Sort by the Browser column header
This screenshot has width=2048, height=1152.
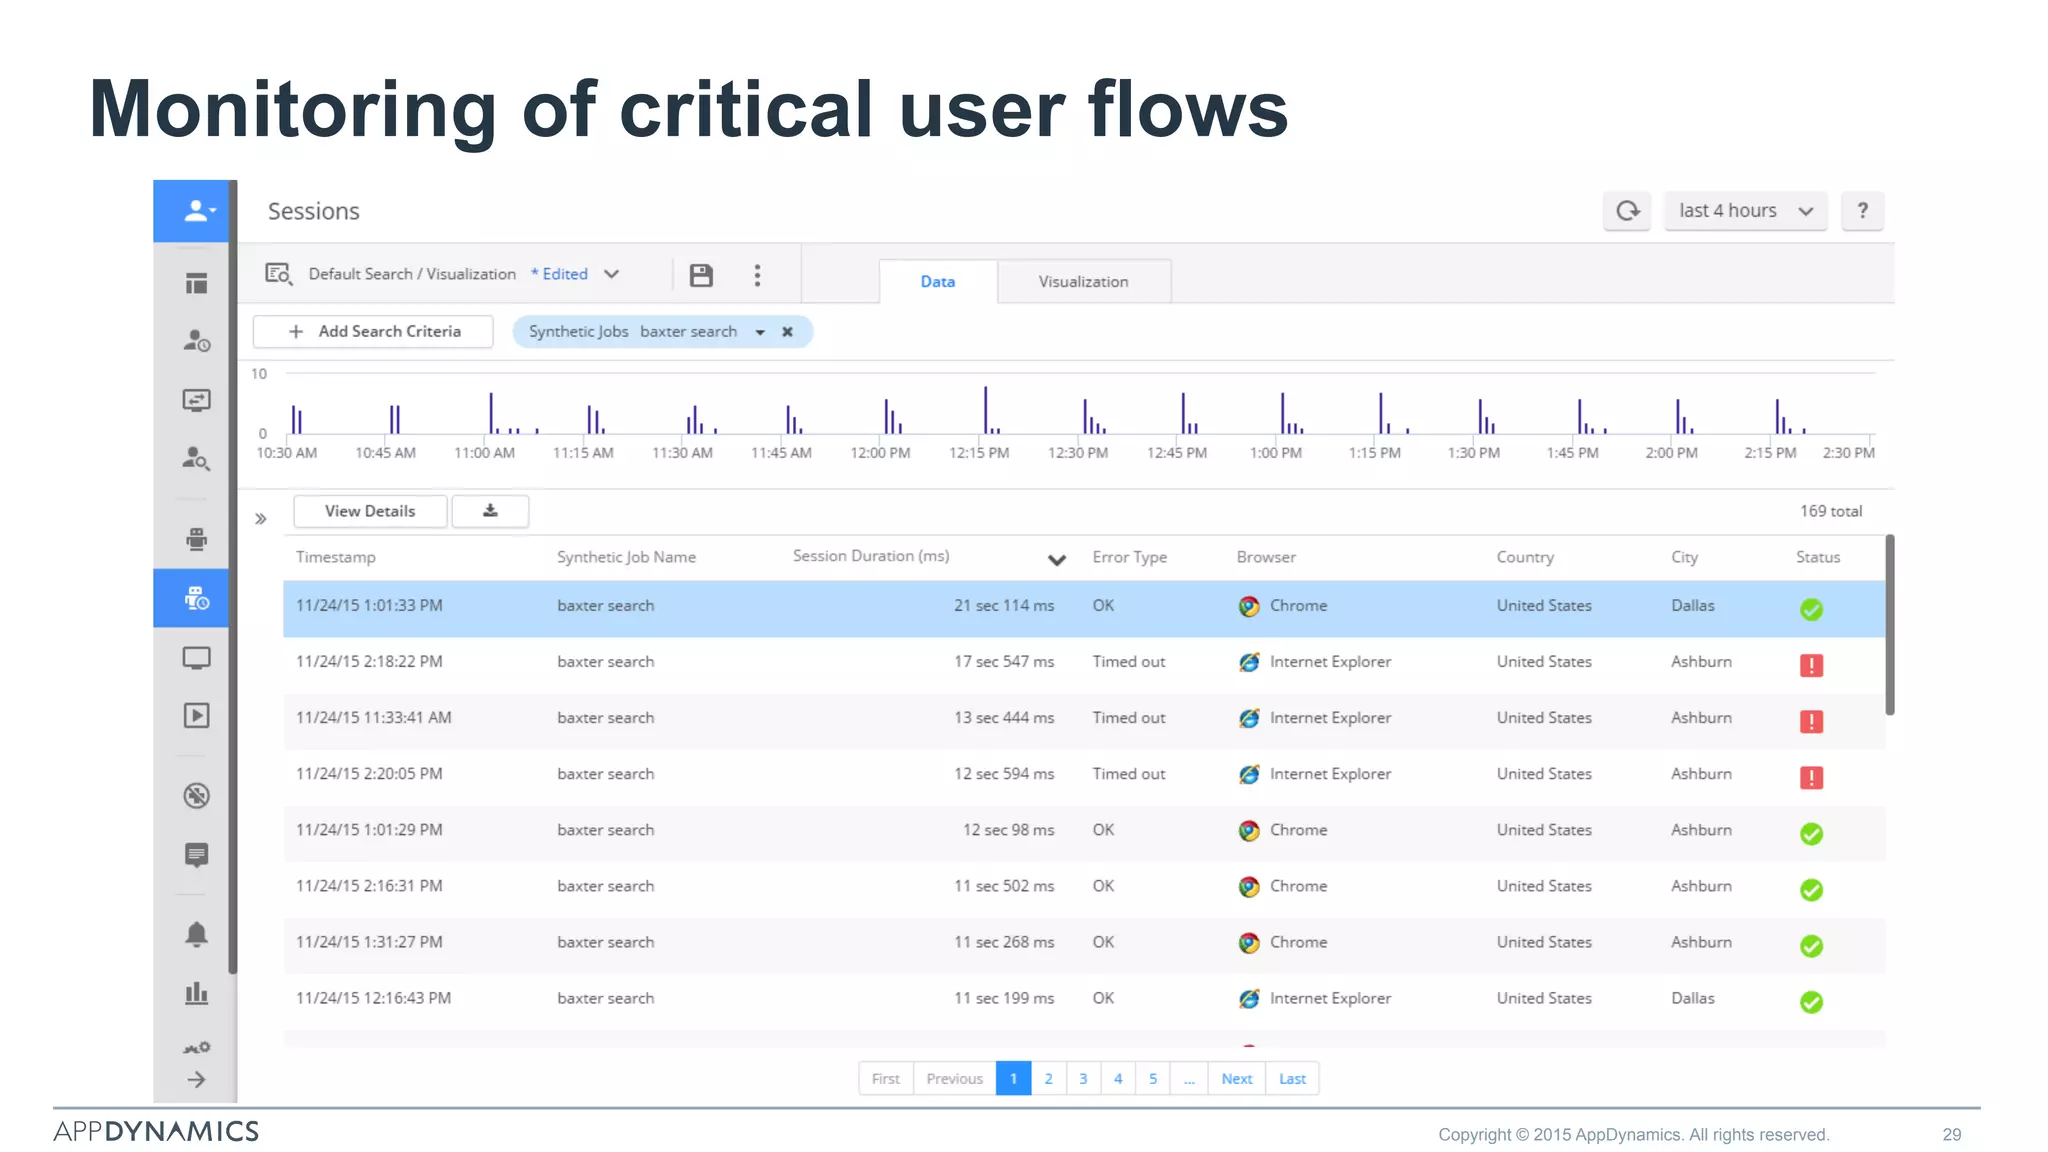1266,557
